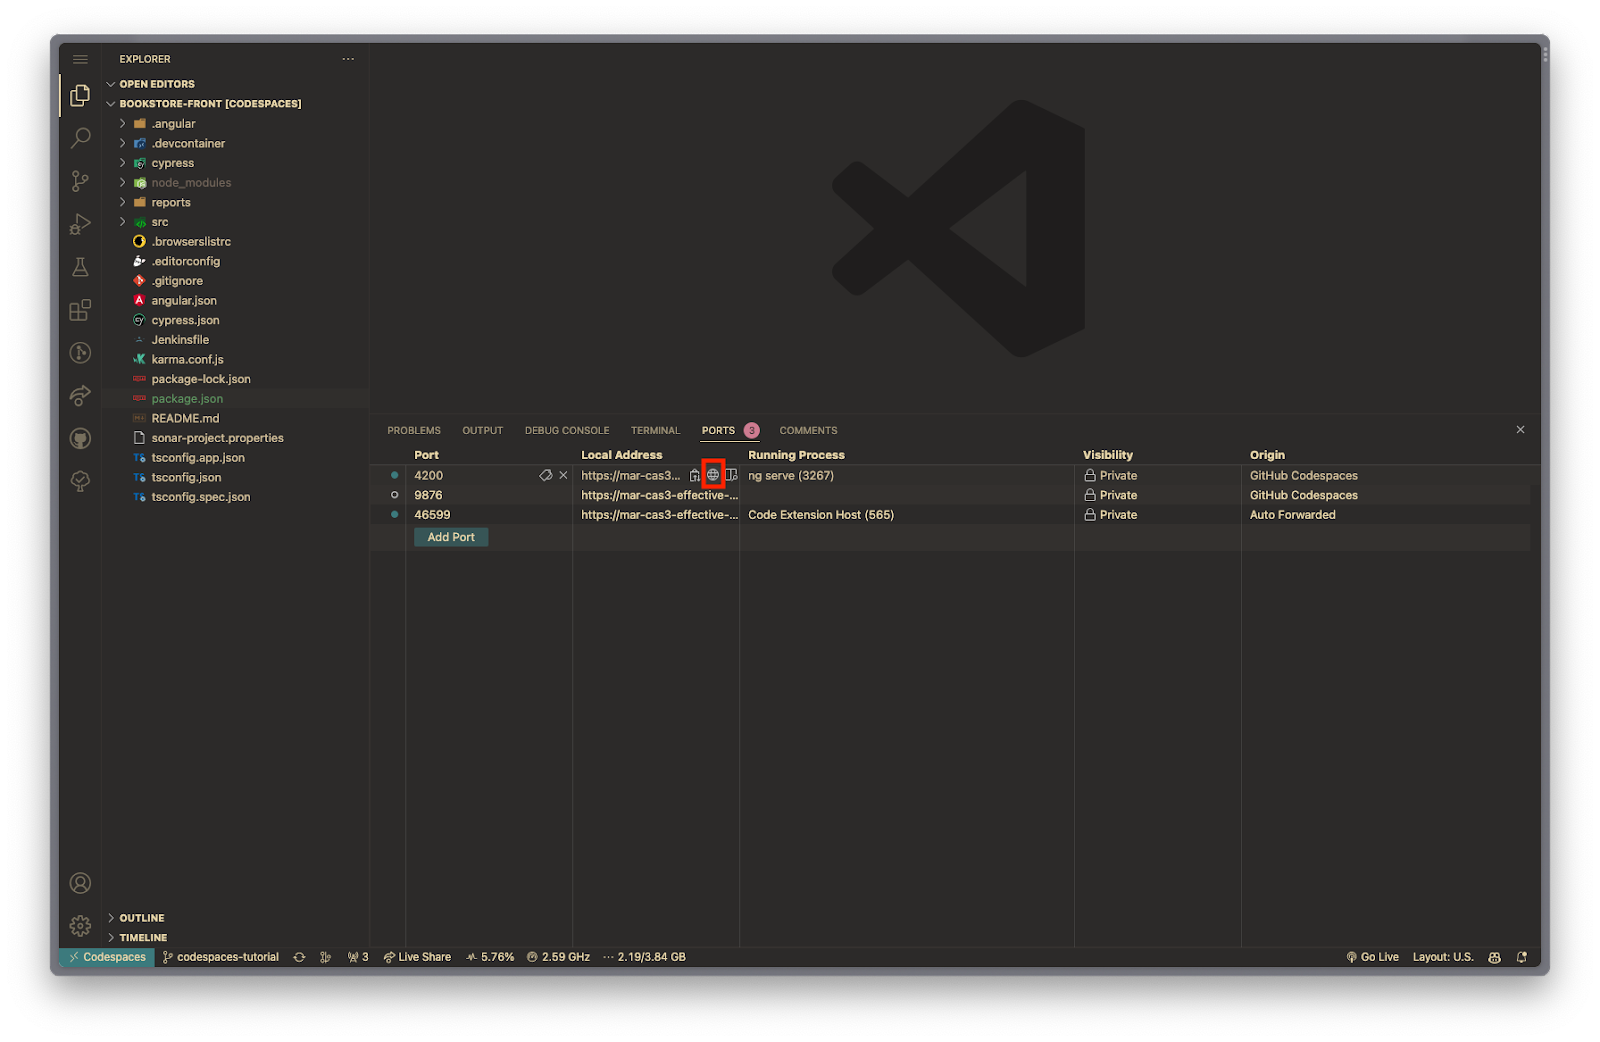
Task: Click Layout: U.S. in status bar
Action: click(1443, 957)
